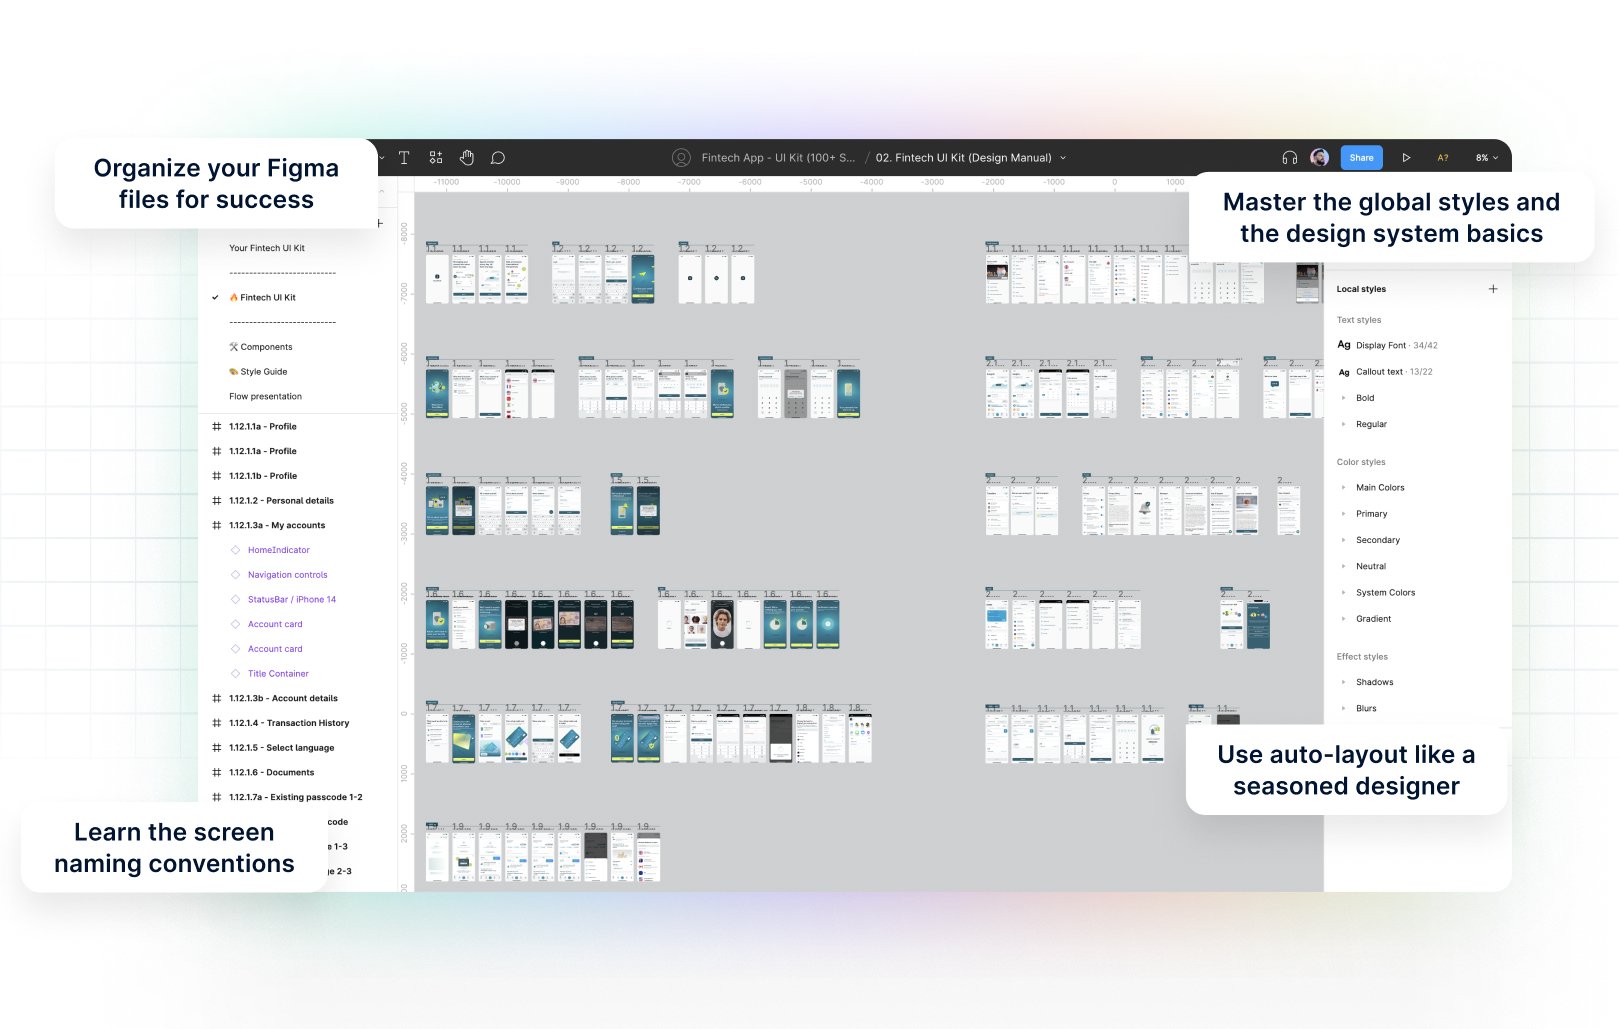
Task: Present the prototype with play icon
Action: (1406, 158)
